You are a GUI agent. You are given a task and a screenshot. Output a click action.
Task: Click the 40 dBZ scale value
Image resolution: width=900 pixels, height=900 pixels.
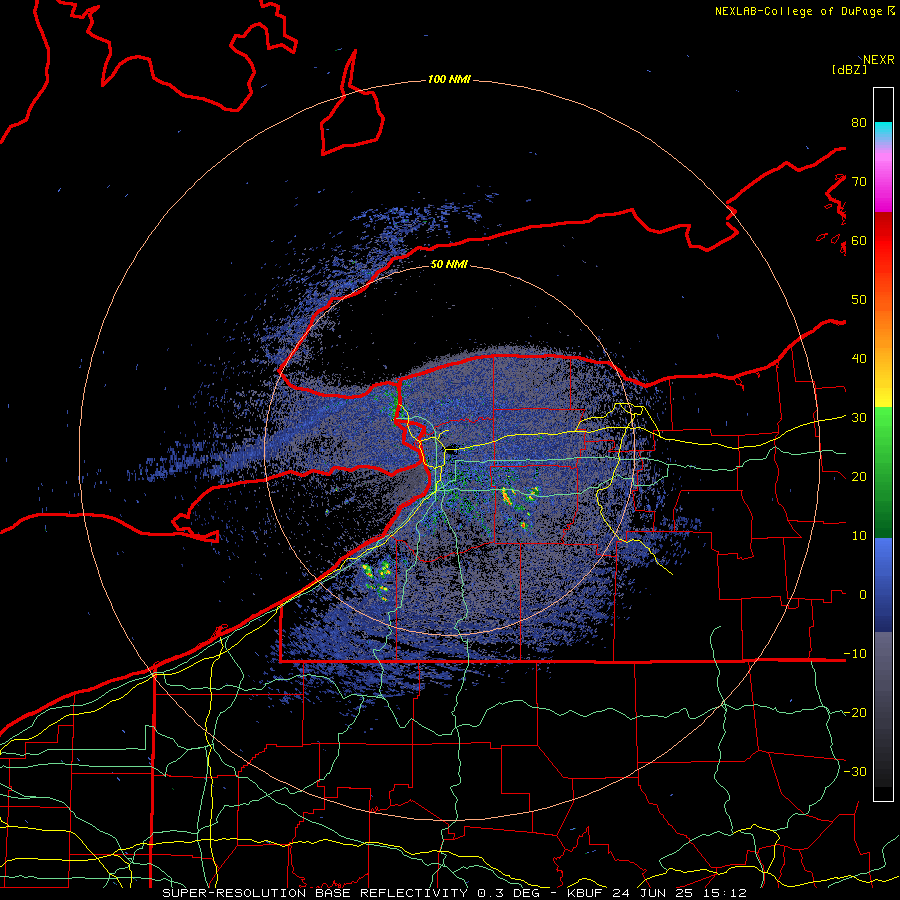click(x=859, y=359)
